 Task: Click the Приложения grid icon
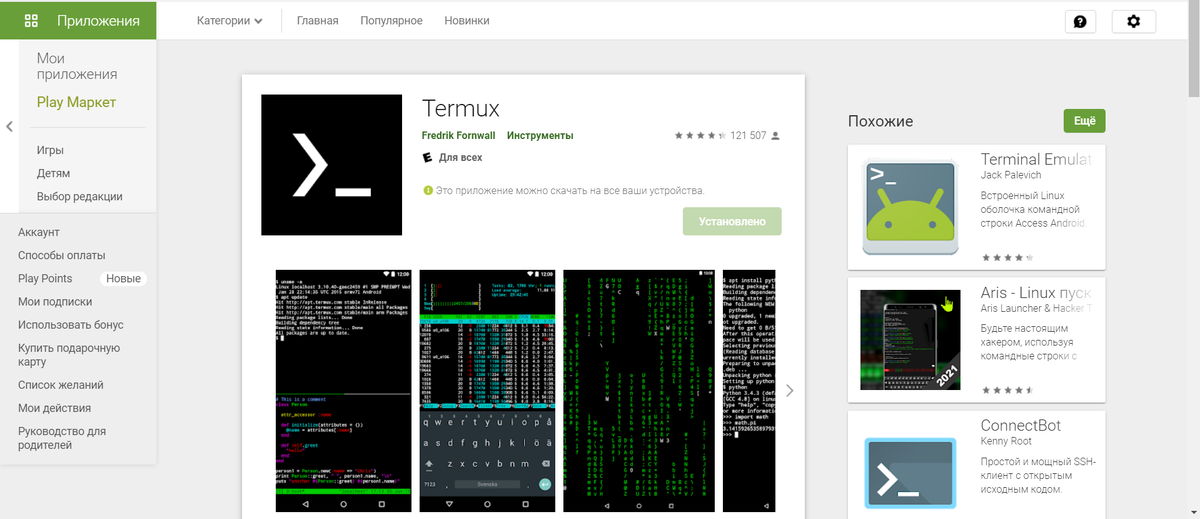(31, 20)
